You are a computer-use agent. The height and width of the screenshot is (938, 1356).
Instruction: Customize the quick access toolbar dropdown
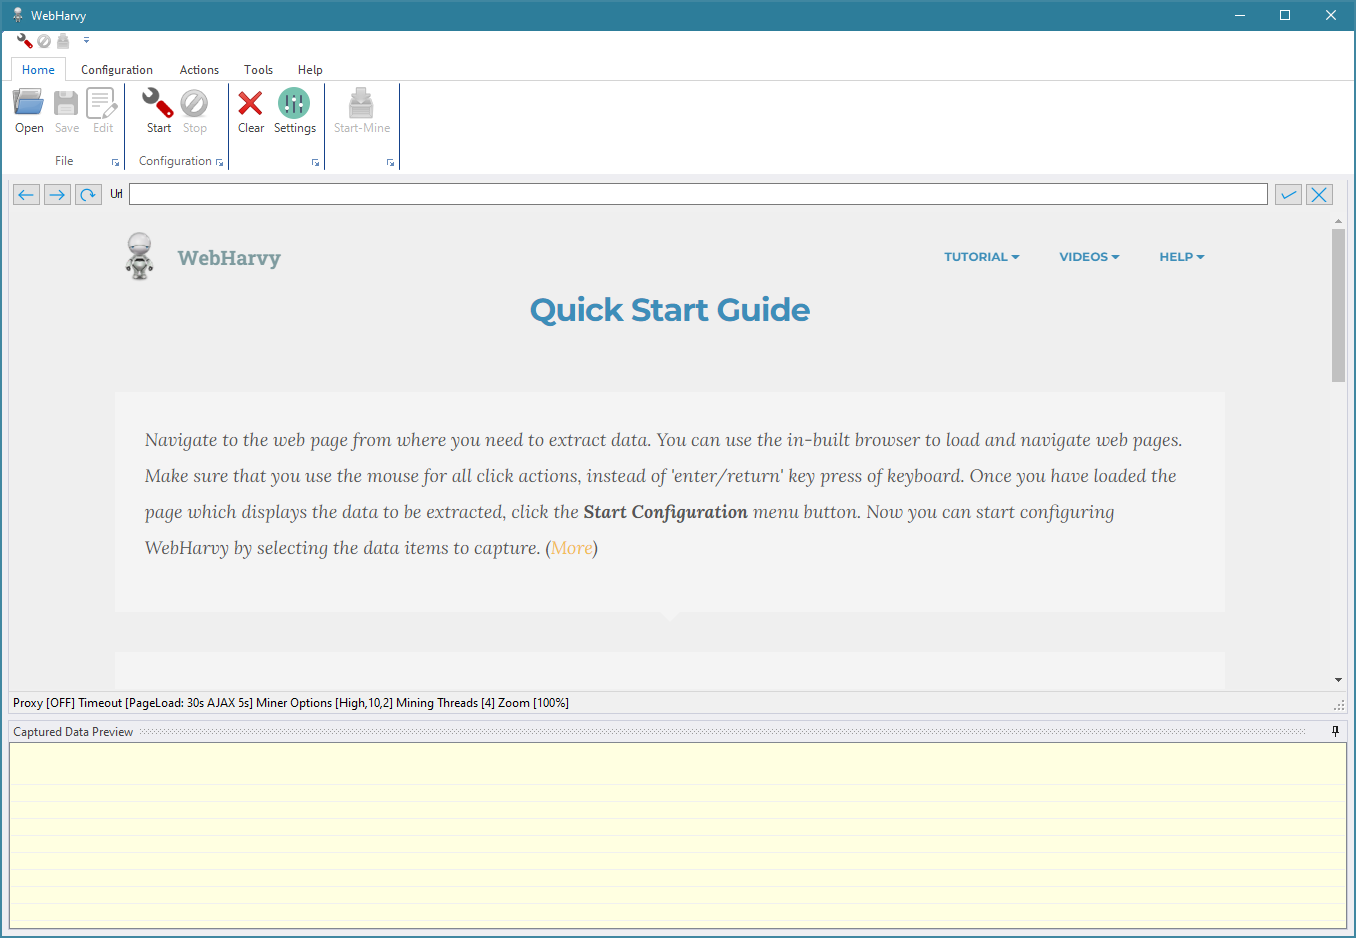point(86,41)
